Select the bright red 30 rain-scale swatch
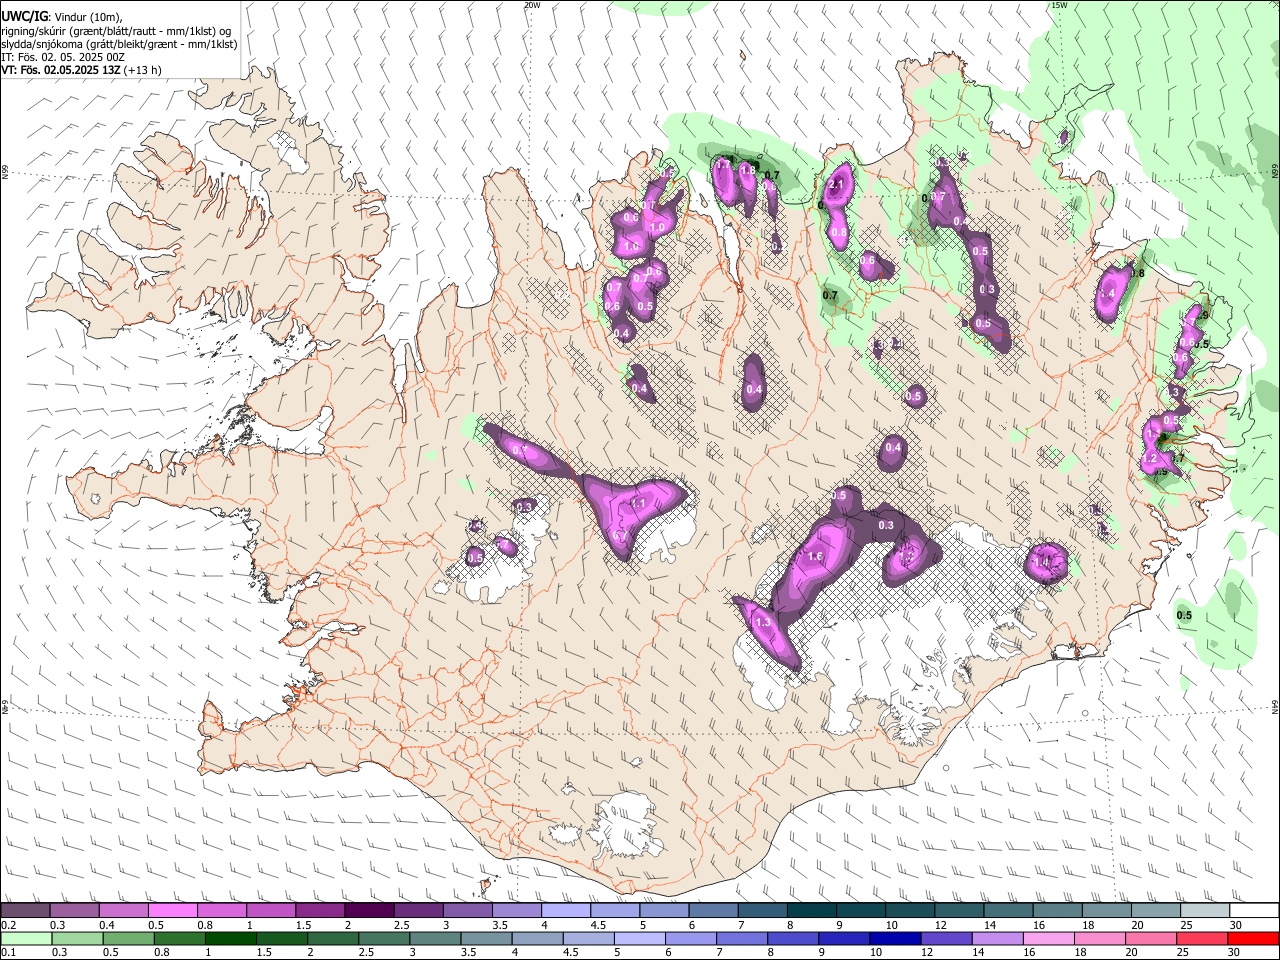 [1253, 938]
